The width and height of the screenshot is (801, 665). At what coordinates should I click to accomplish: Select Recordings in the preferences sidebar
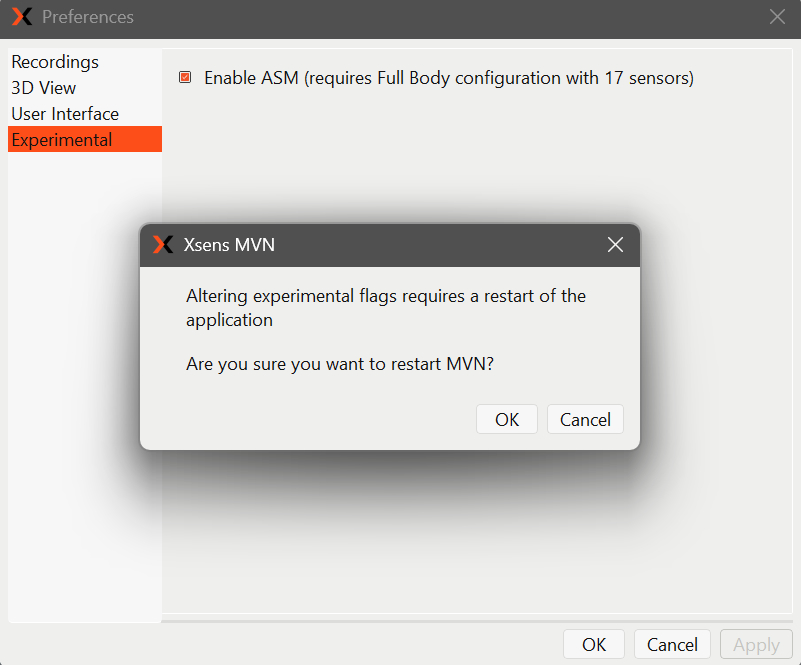click(55, 62)
